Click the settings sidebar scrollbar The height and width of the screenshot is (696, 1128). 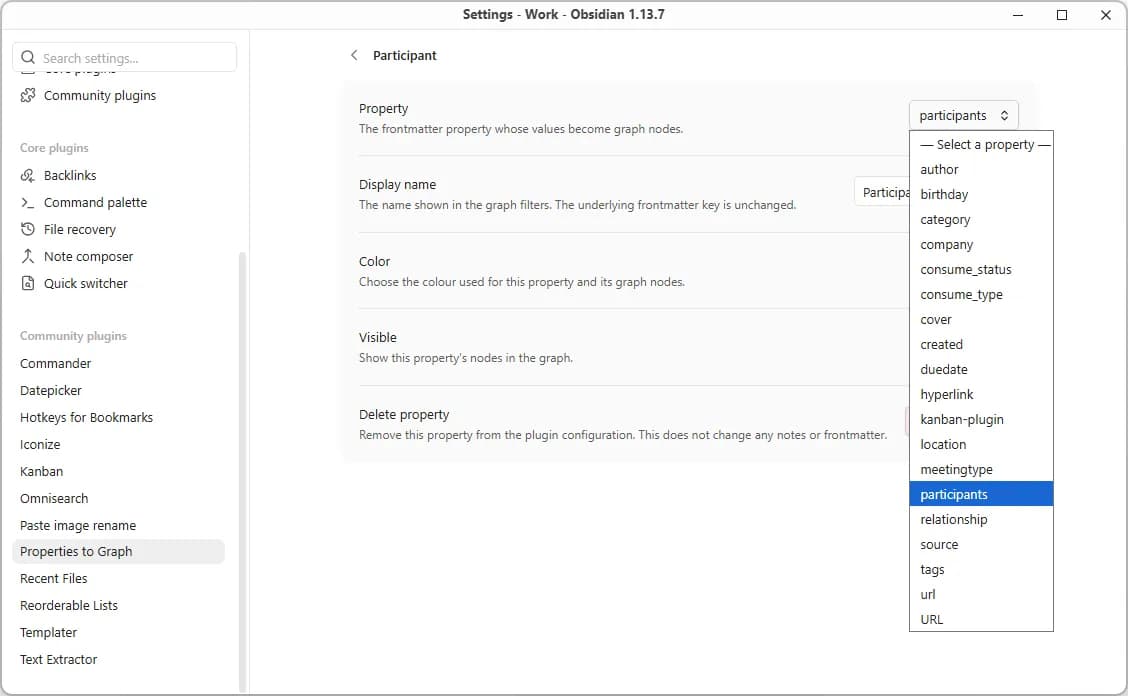point(242,471)
